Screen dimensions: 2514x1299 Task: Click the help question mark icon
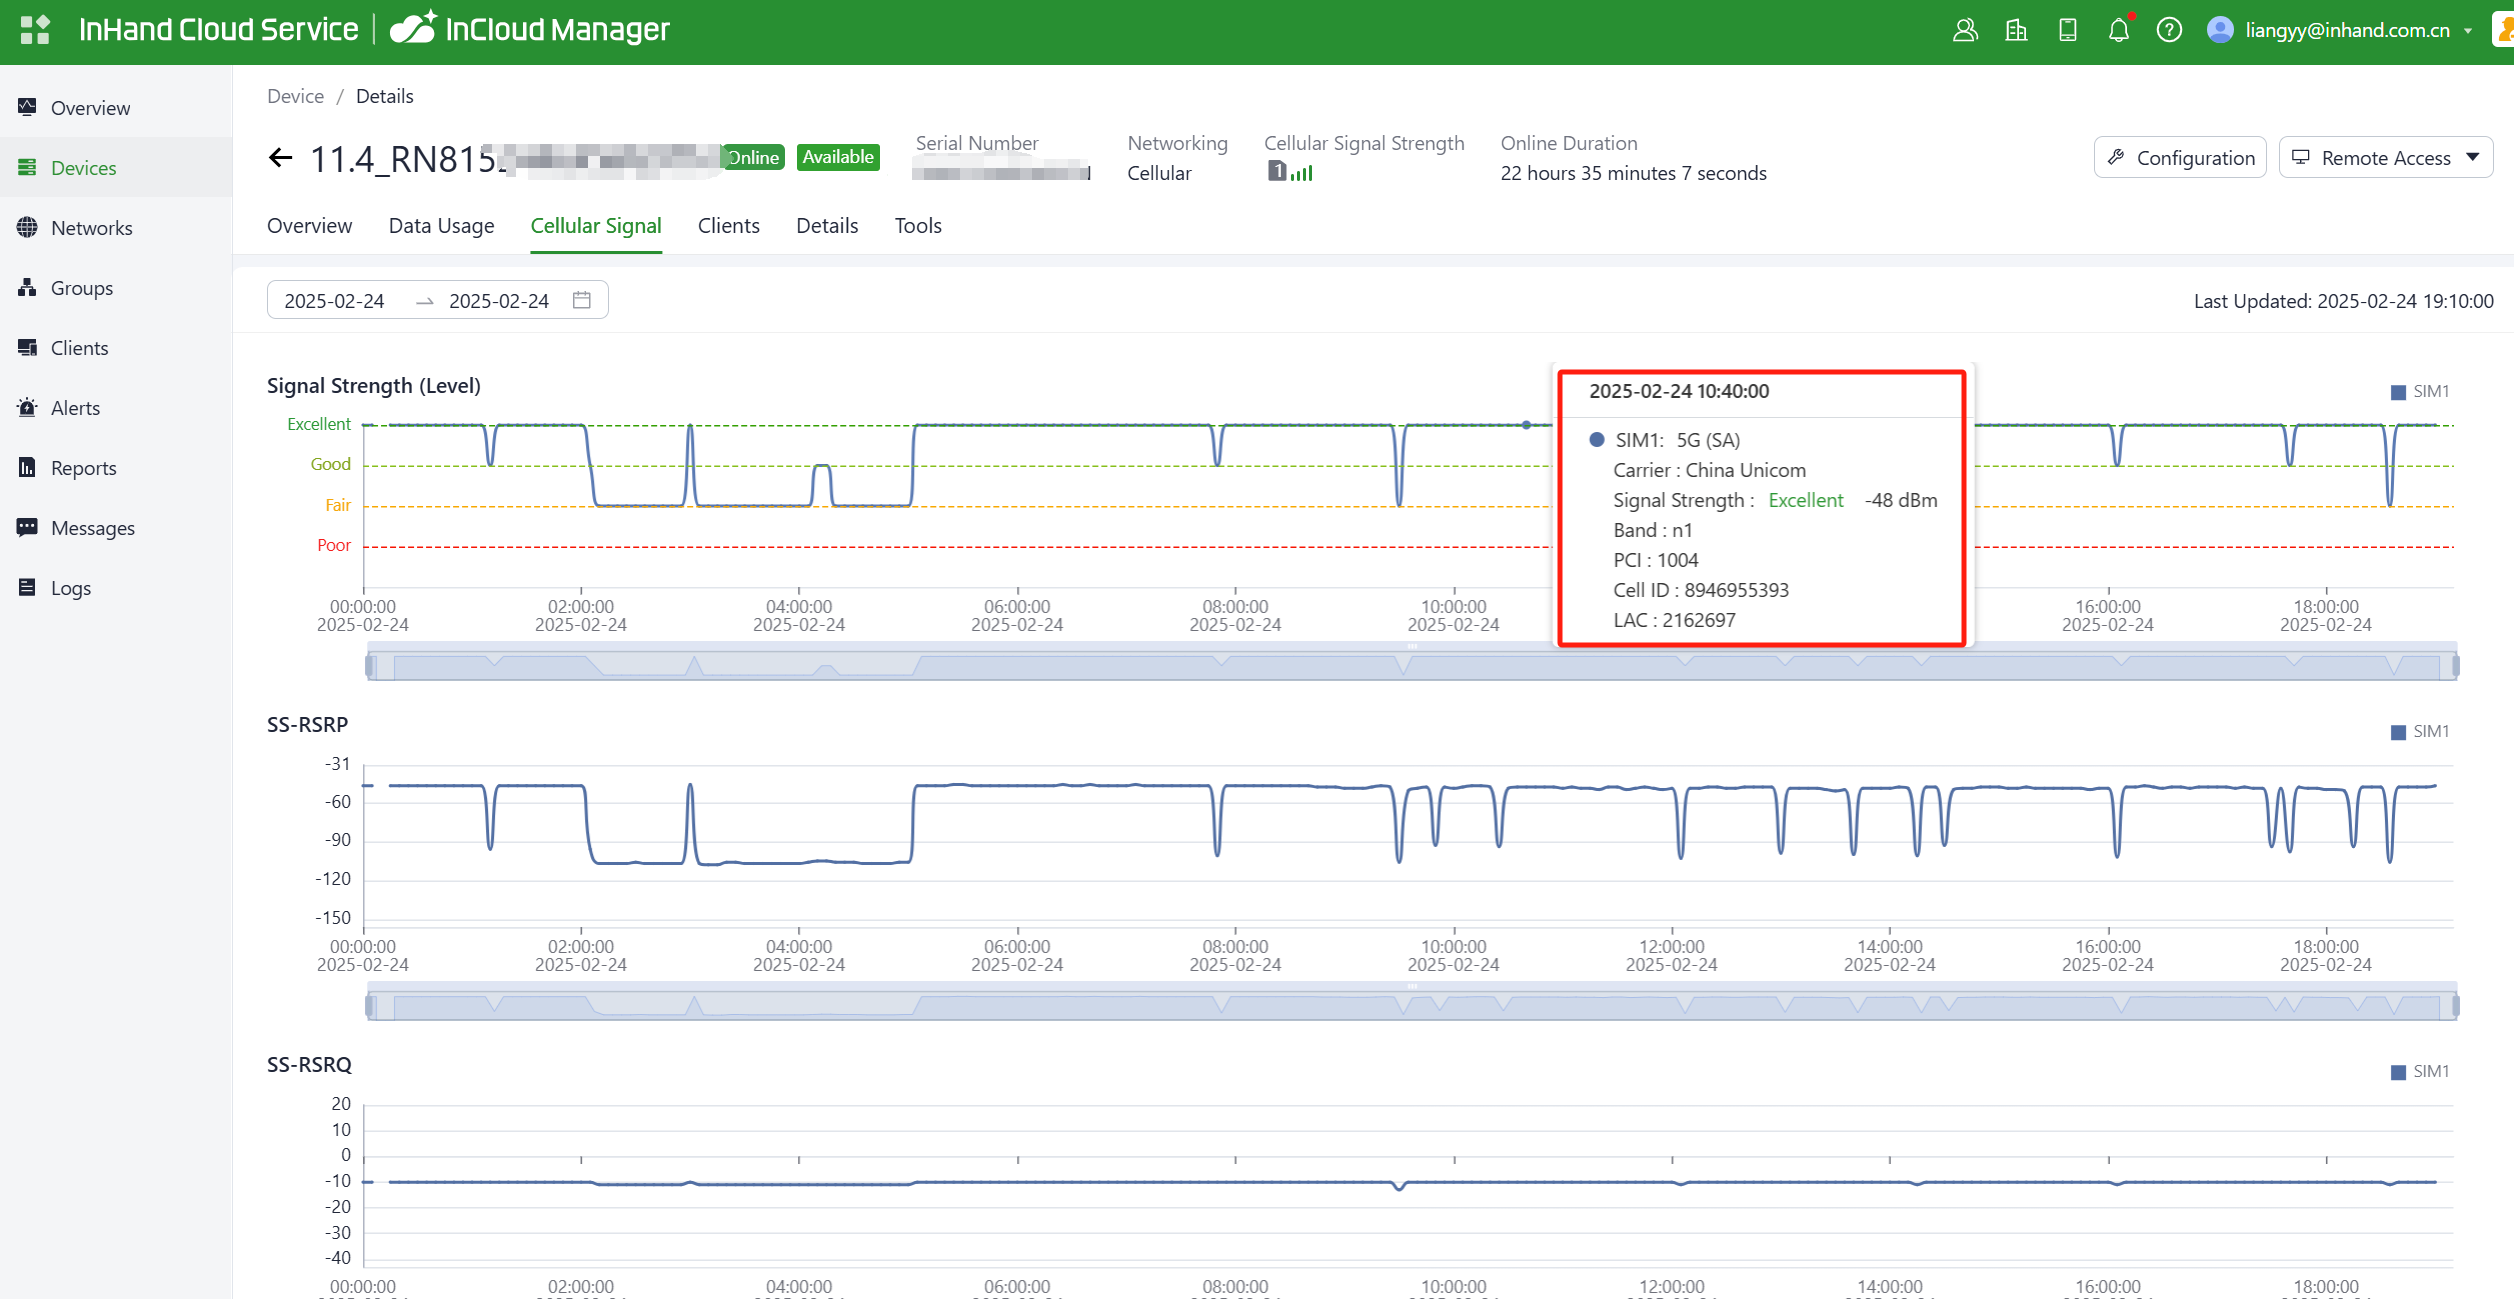[x=2169, y=30]
